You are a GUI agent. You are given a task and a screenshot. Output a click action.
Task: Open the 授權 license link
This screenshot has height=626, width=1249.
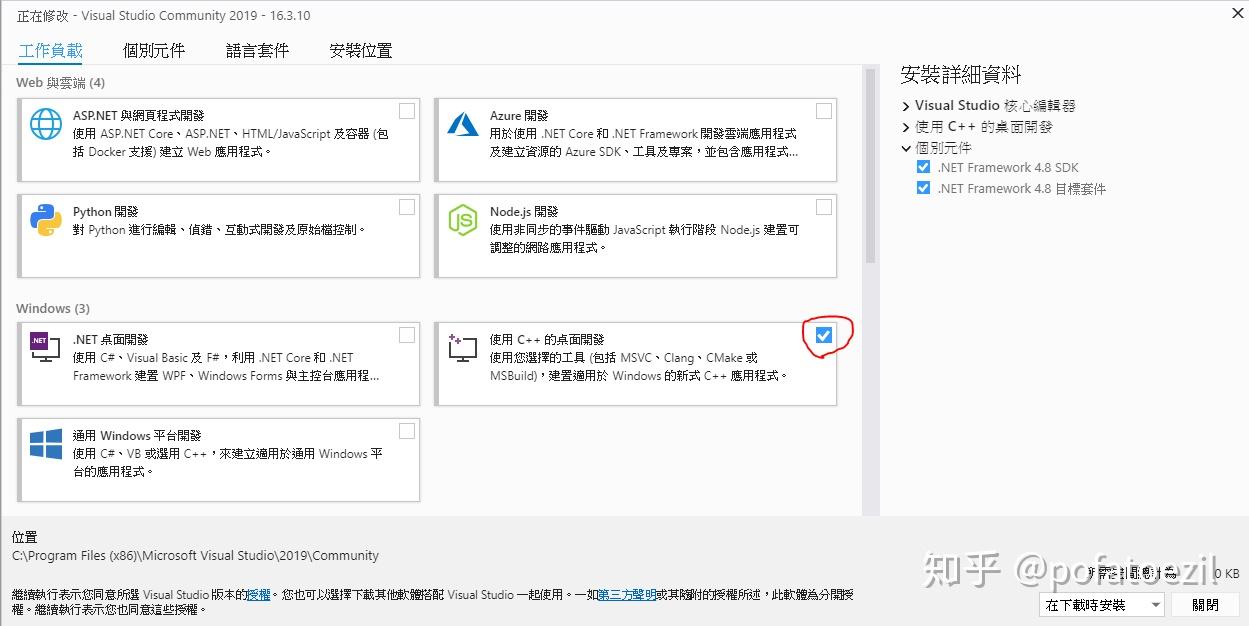point(258,594)
